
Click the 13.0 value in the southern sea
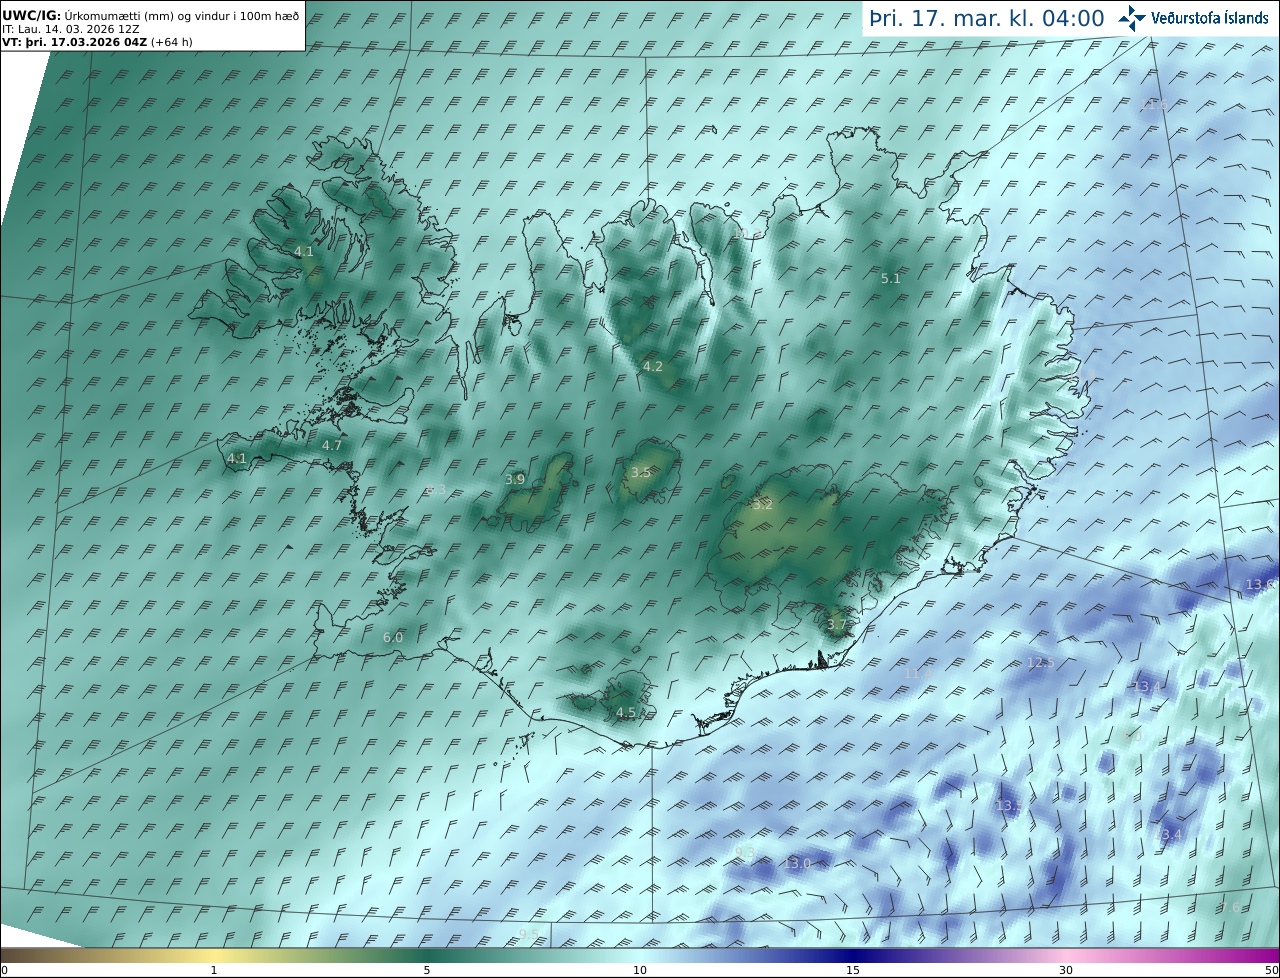(797, 864)
